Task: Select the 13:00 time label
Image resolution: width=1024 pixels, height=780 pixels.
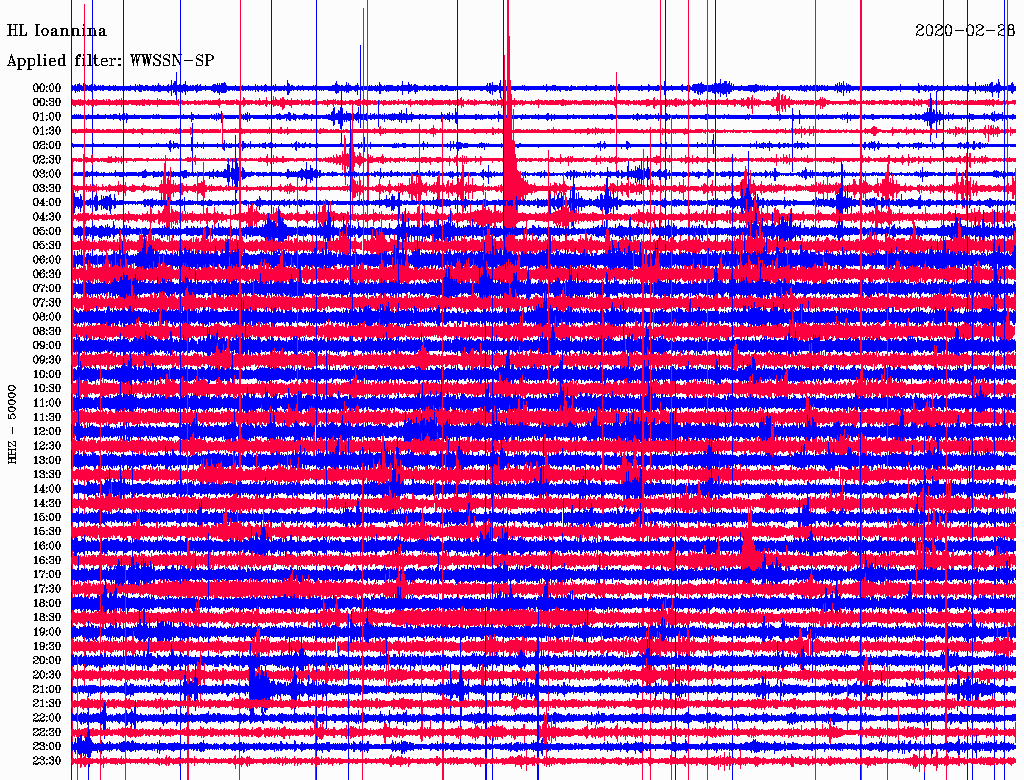Action: tap(47, 460)
